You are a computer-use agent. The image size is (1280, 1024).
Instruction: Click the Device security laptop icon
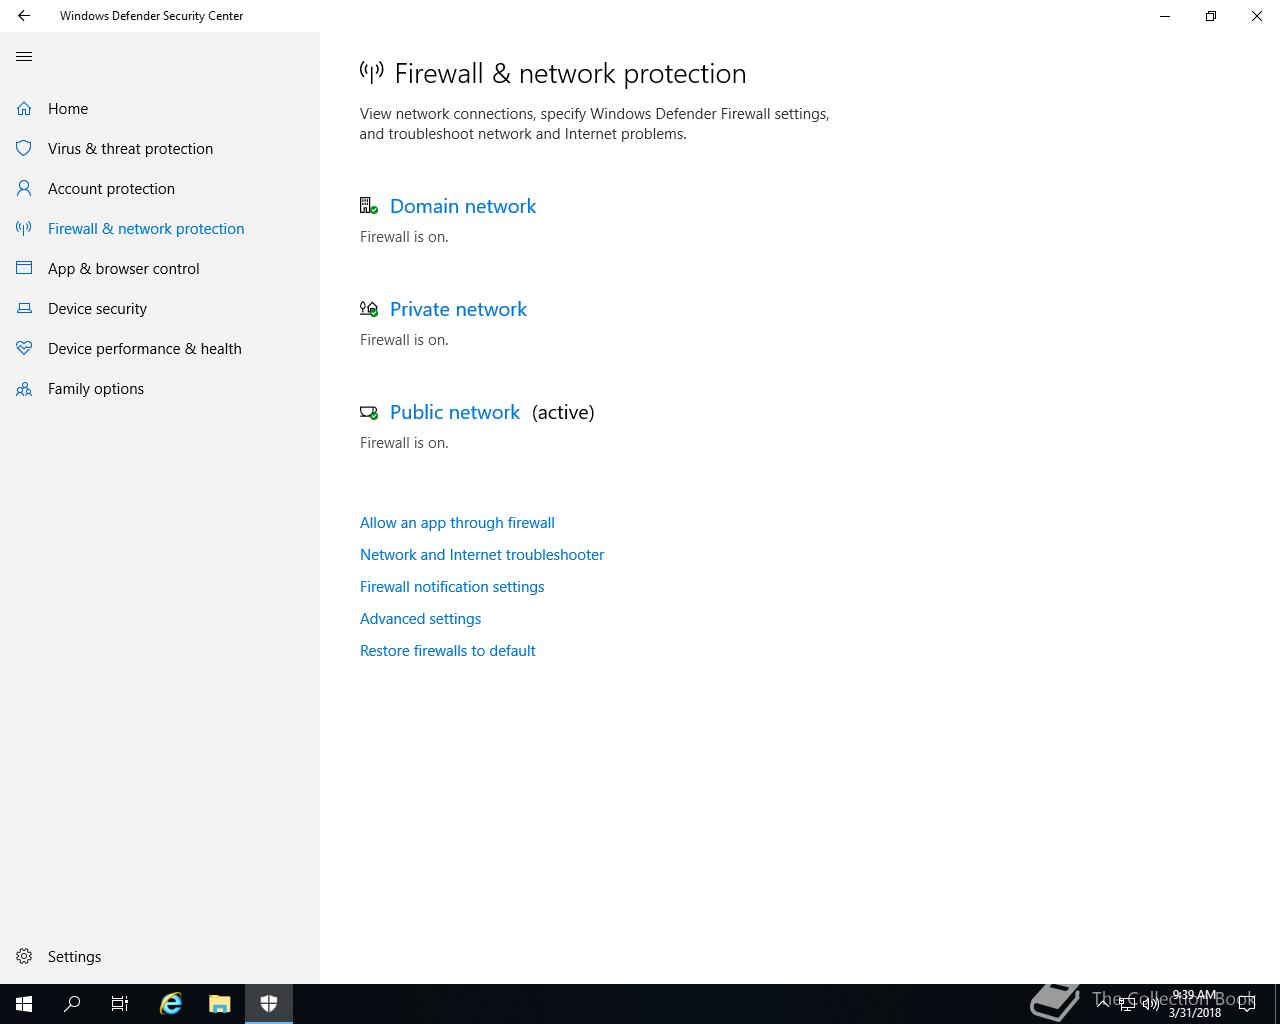[x=24, y=308]
